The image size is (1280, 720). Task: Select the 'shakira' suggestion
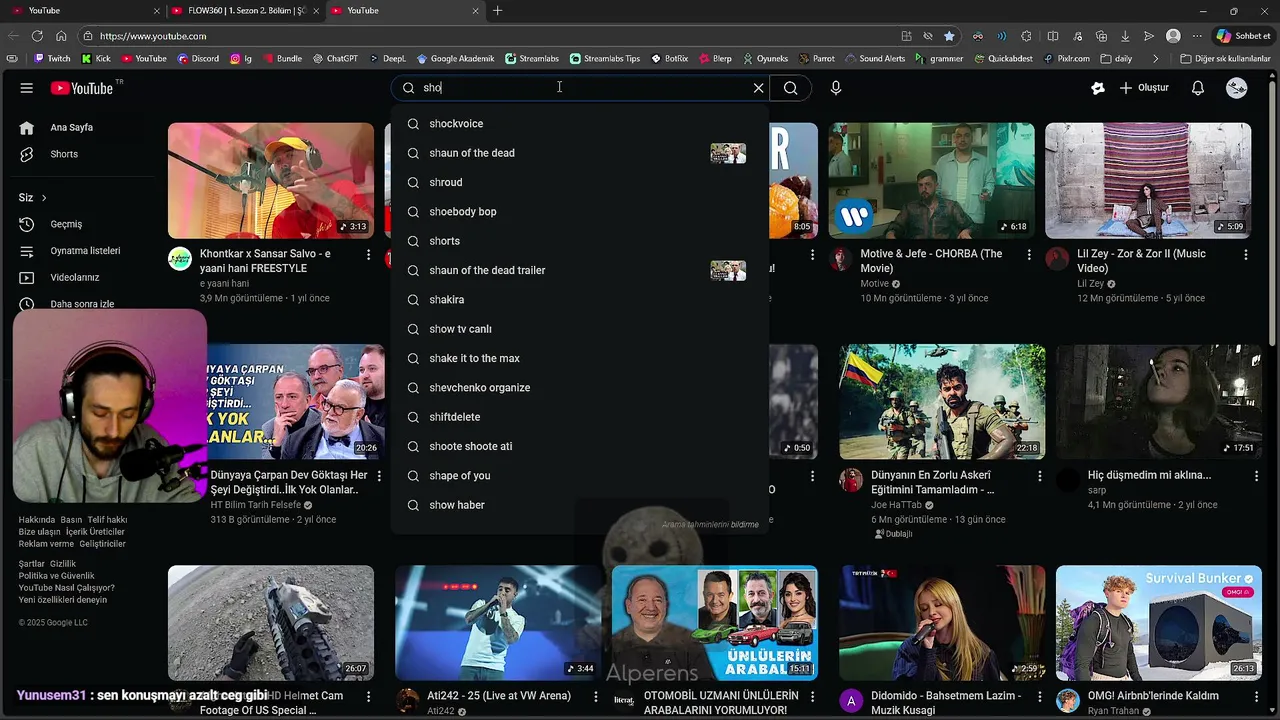(580, 300)
